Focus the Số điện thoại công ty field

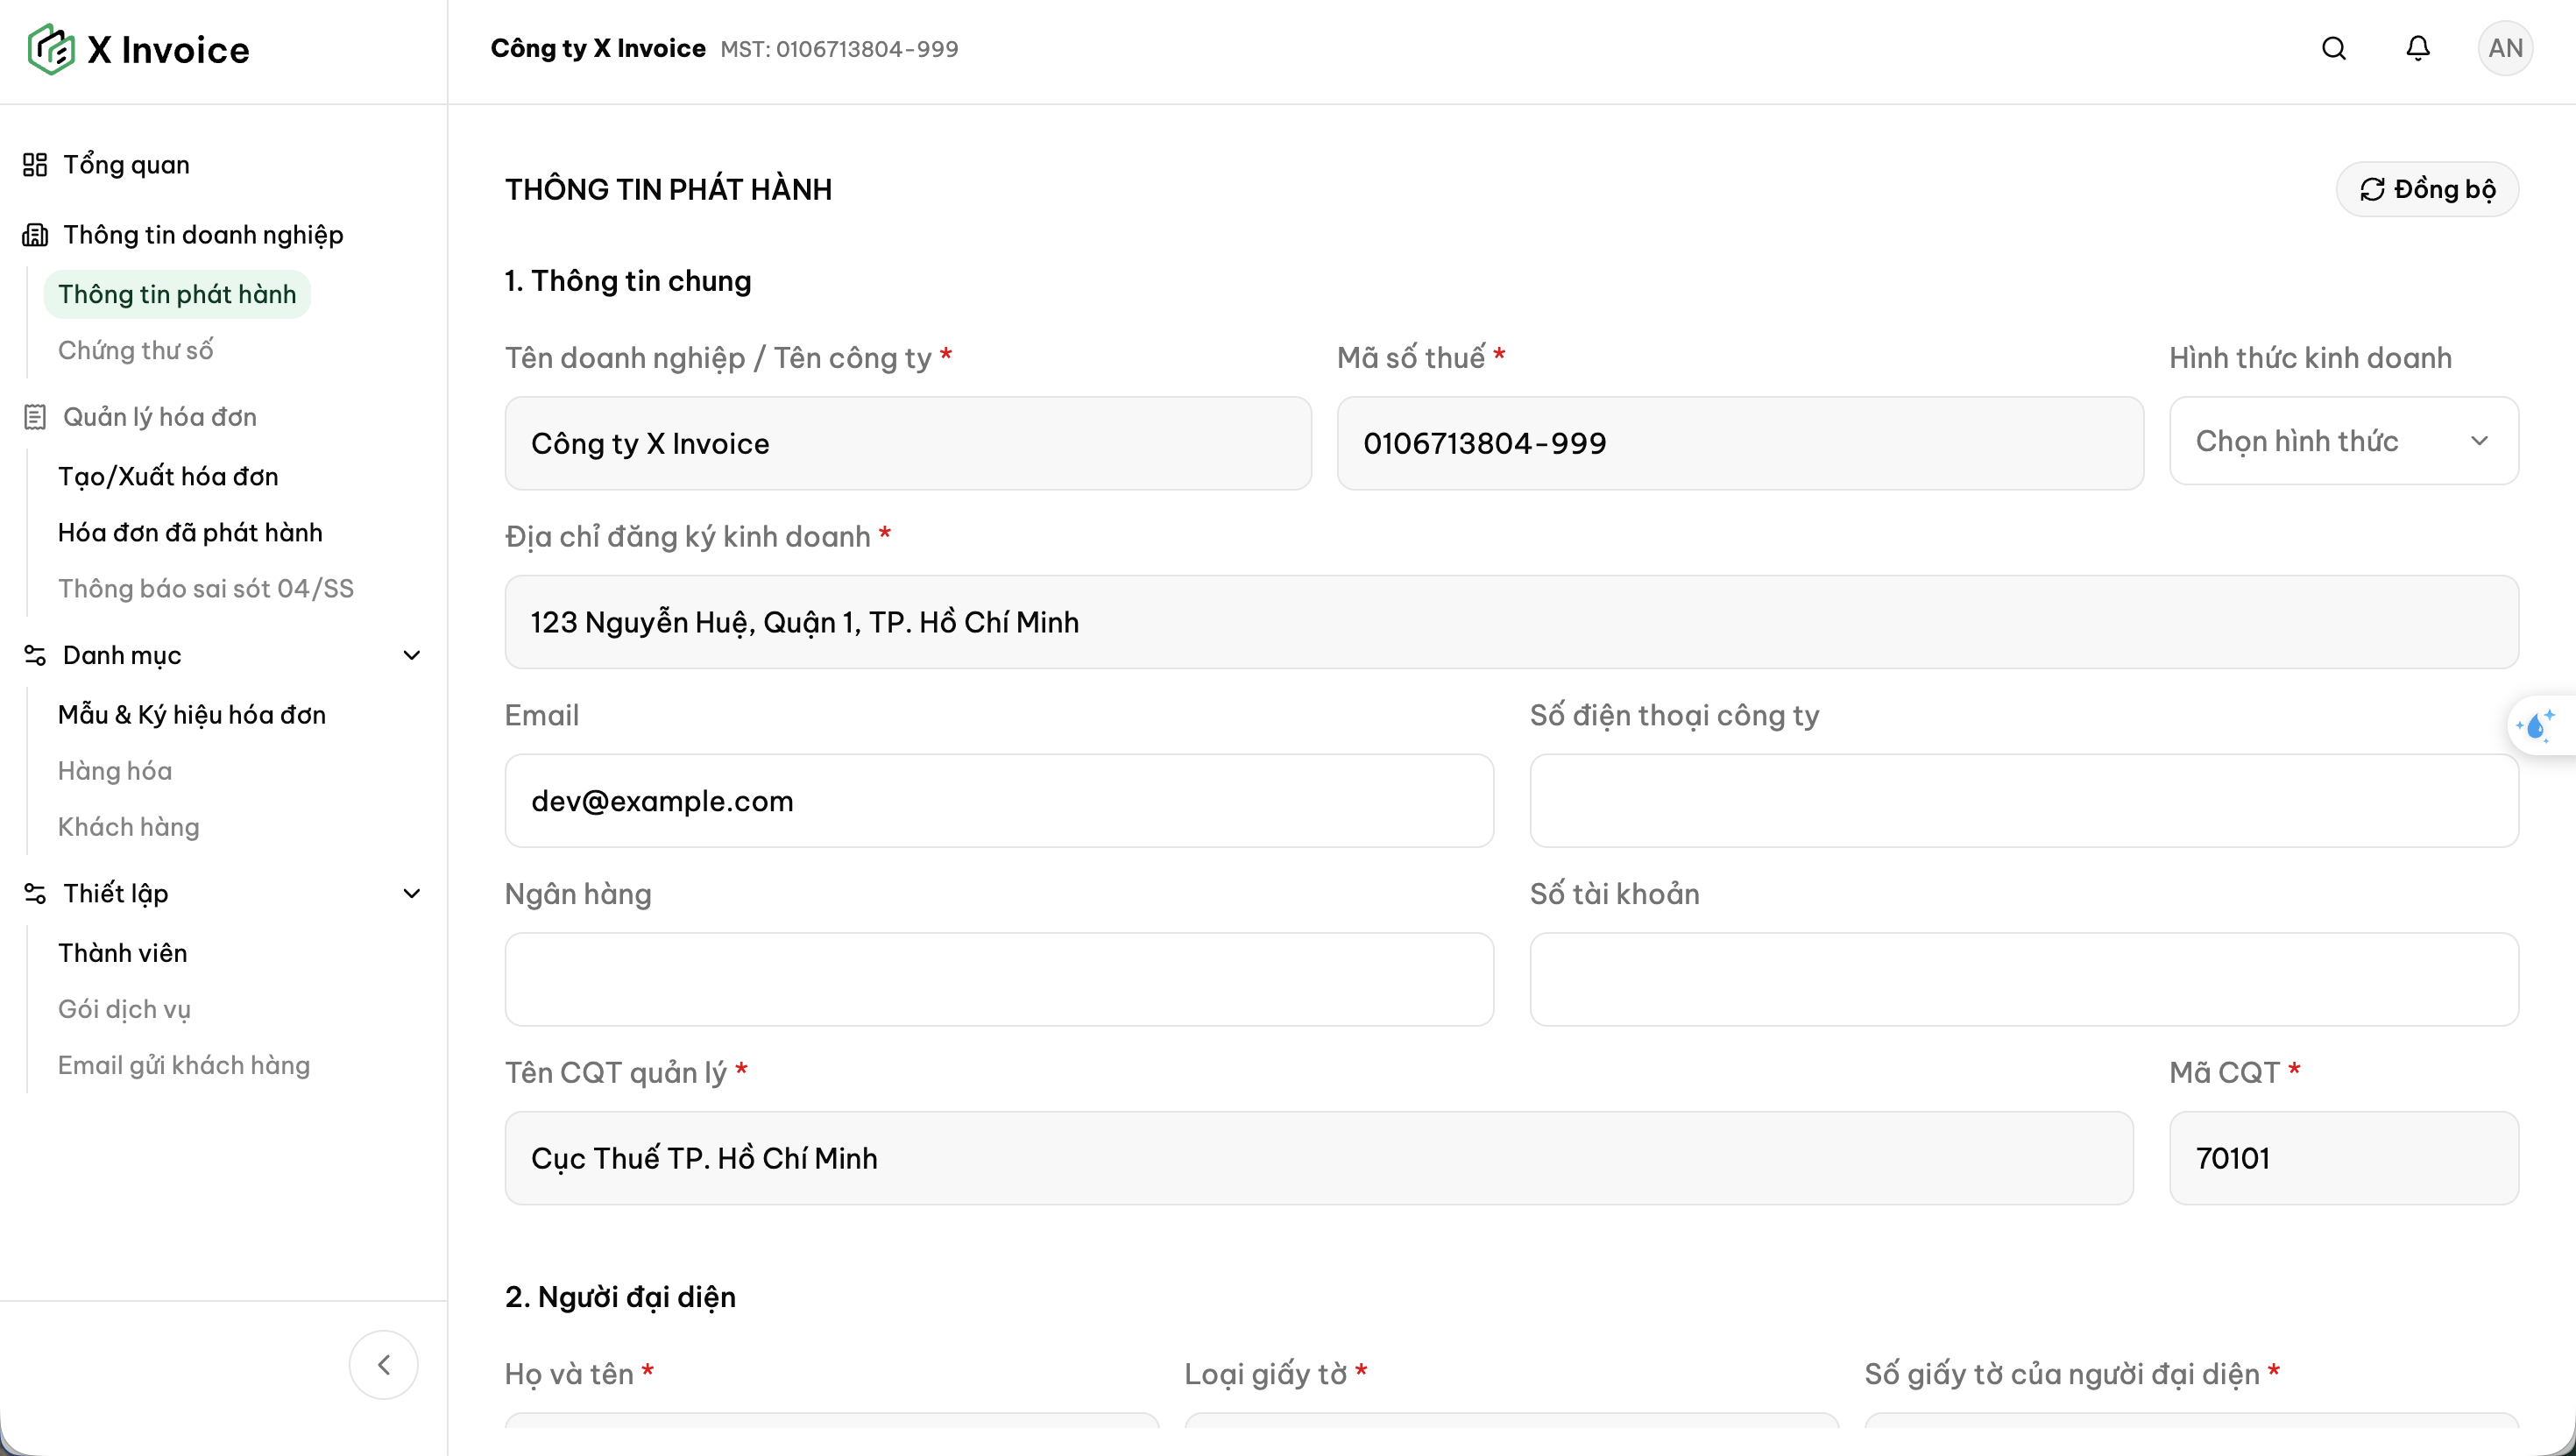(x=2024, y=800)
